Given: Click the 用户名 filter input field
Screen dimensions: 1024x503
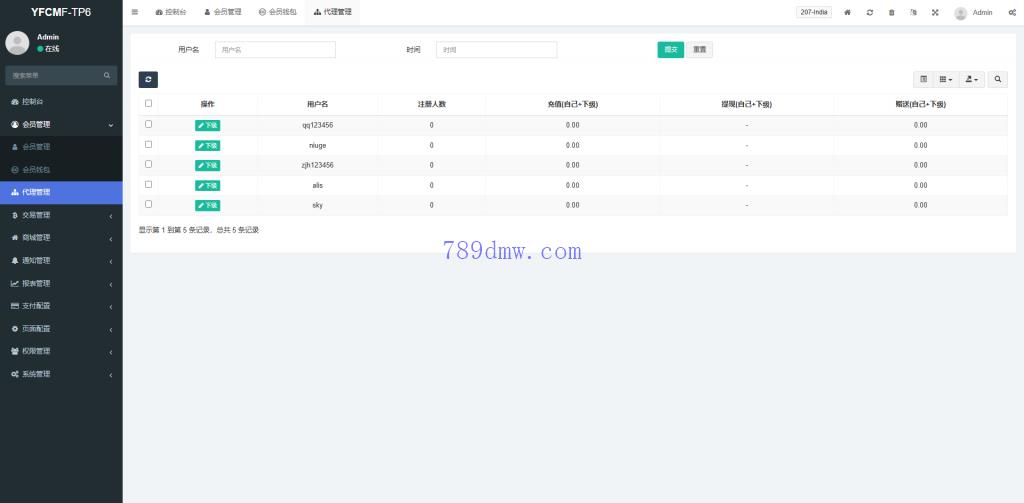Looking at the screenshot, I should pyautogui.click(x=275, y=49).
